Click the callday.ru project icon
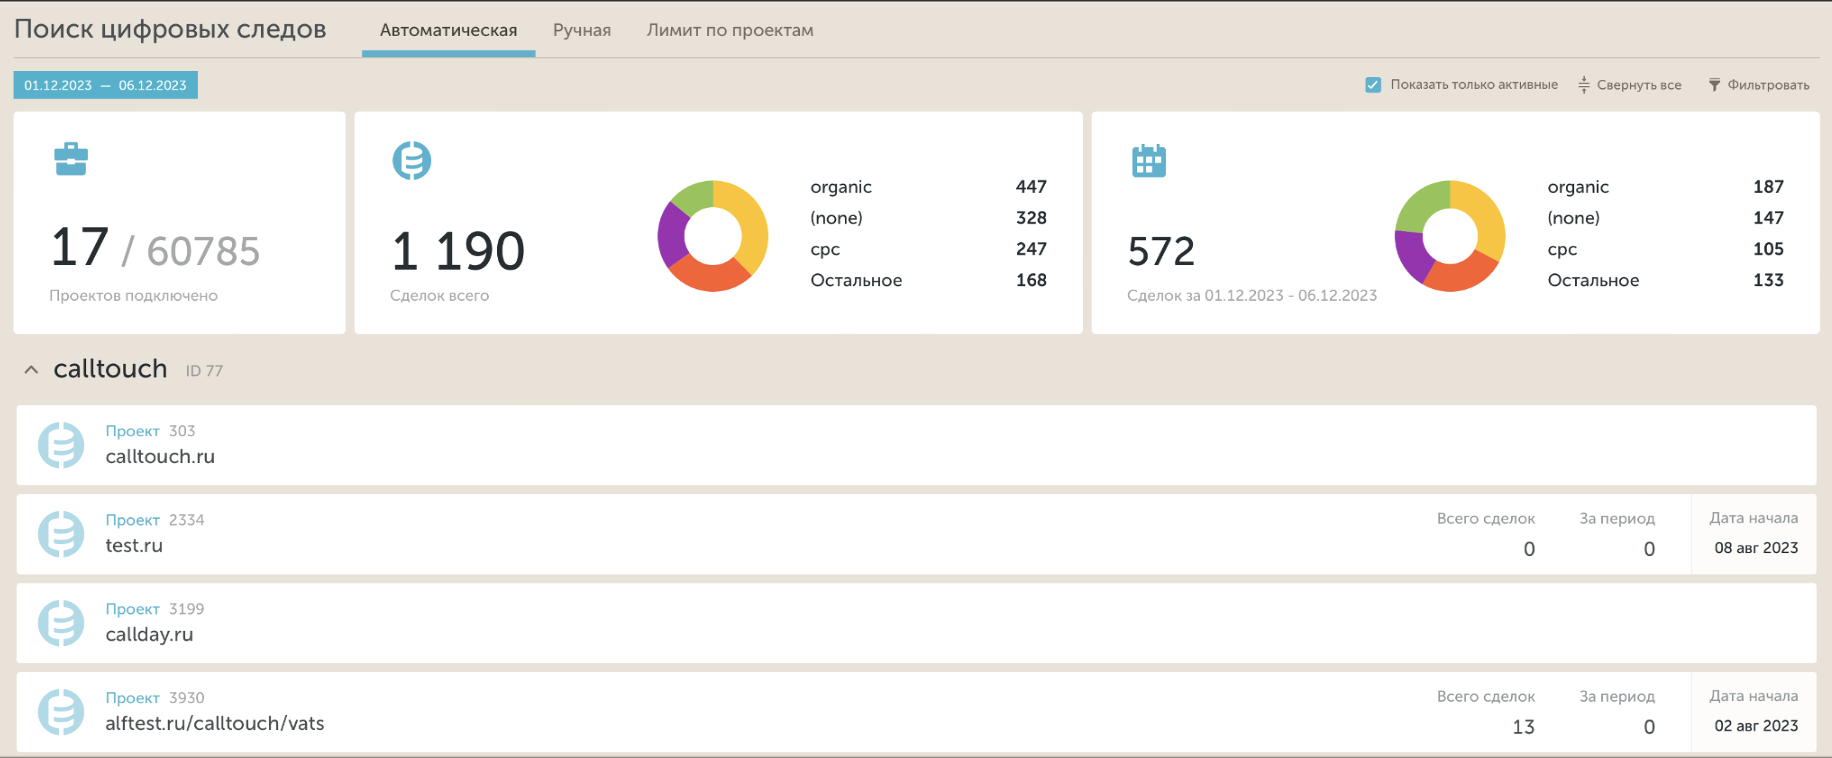 point(61,623)
